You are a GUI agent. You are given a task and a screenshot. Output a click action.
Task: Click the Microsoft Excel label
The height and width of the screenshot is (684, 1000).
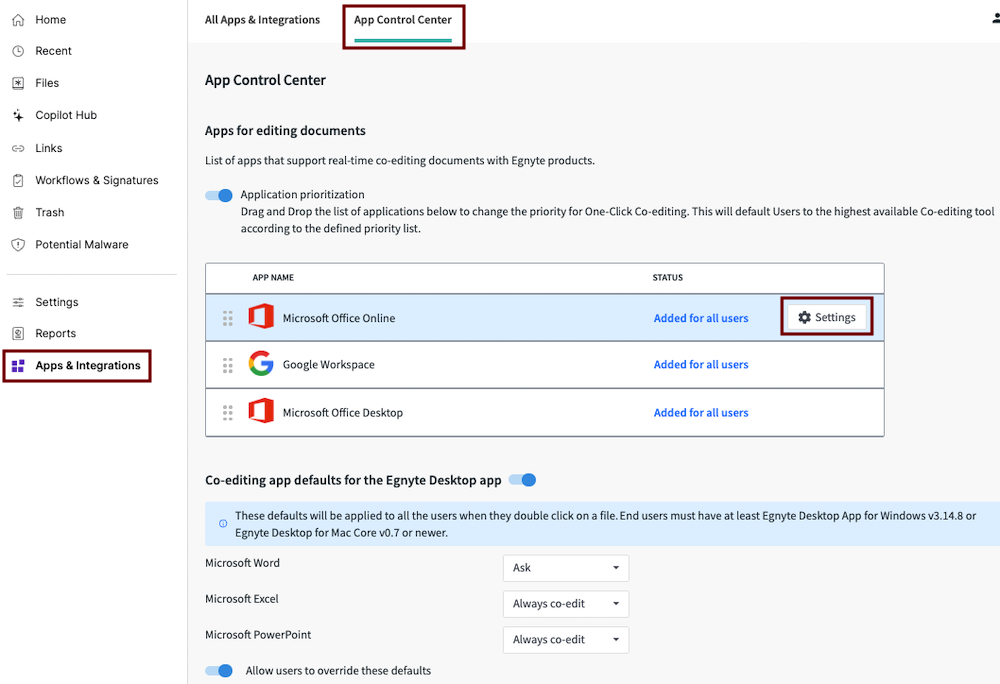click(242, 599)
